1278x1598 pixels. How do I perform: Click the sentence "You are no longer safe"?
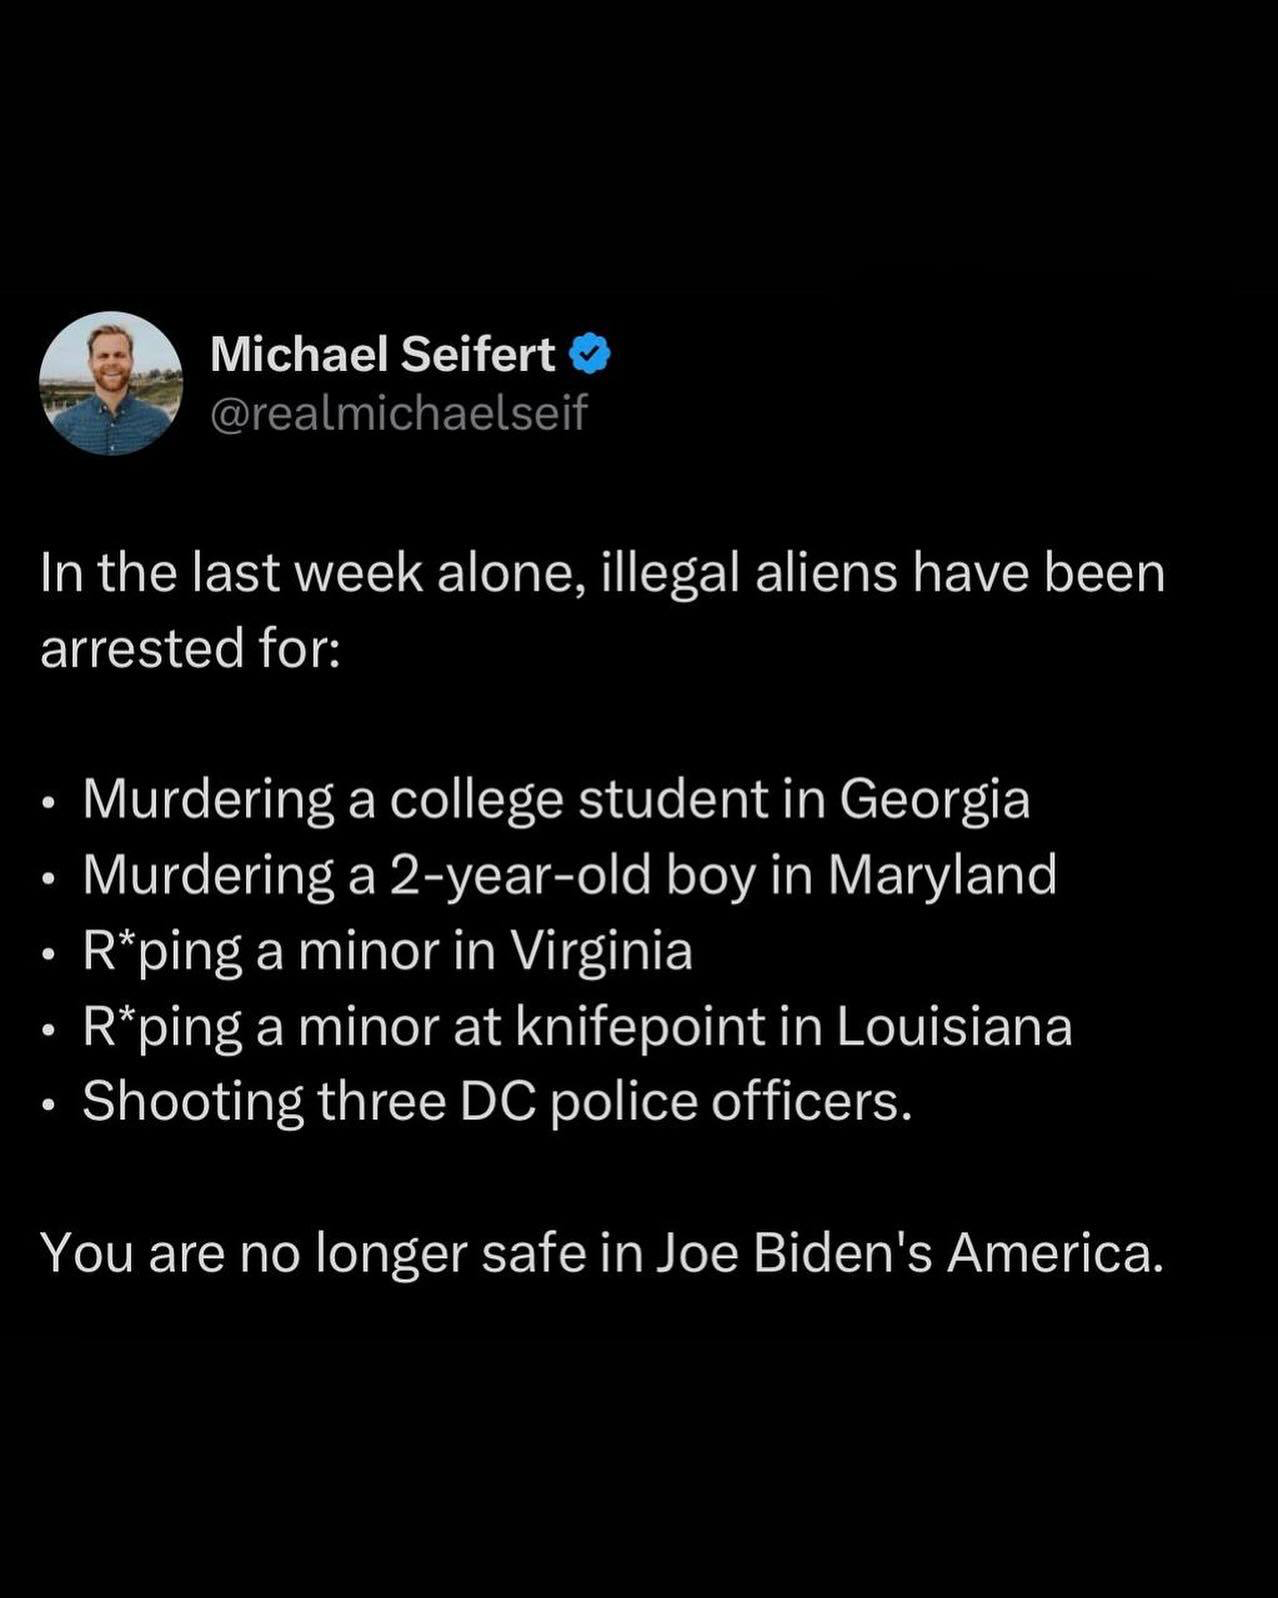(603, 1254)
